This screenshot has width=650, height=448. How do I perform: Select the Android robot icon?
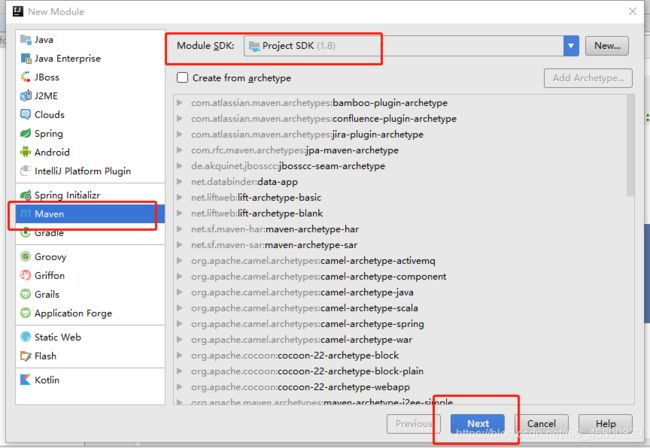pos(26,152)
